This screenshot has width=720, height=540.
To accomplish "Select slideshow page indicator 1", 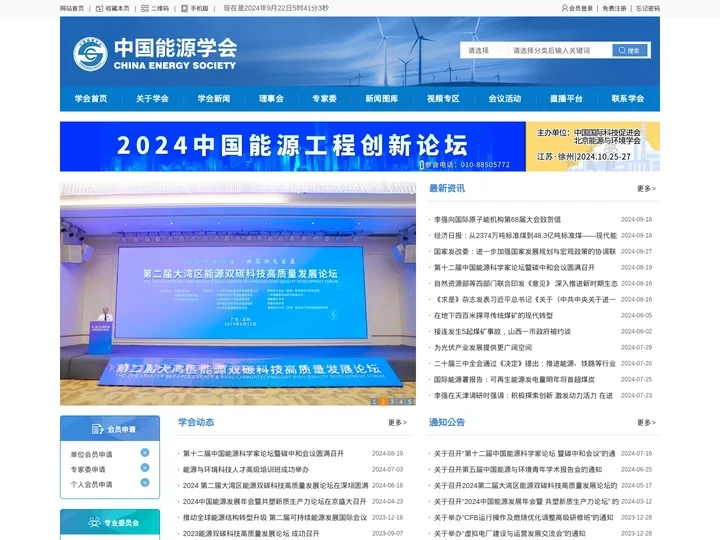I will tap(374, 401).
